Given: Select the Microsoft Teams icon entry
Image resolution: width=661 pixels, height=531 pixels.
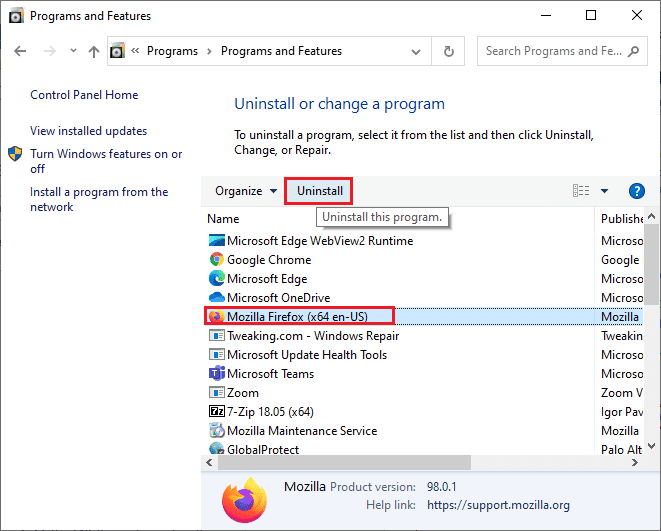Looking at the screenshot, I should point(217,373).
